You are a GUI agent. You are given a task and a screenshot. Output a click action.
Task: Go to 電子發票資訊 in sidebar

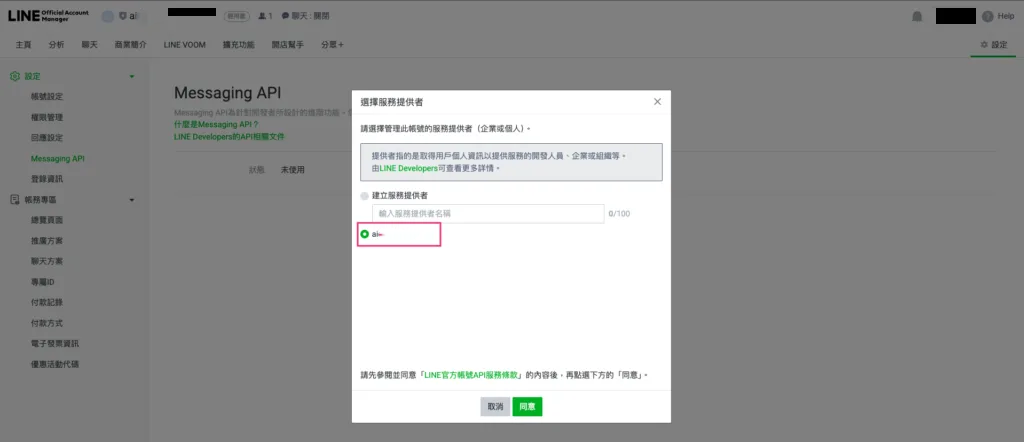click(55, 343)
